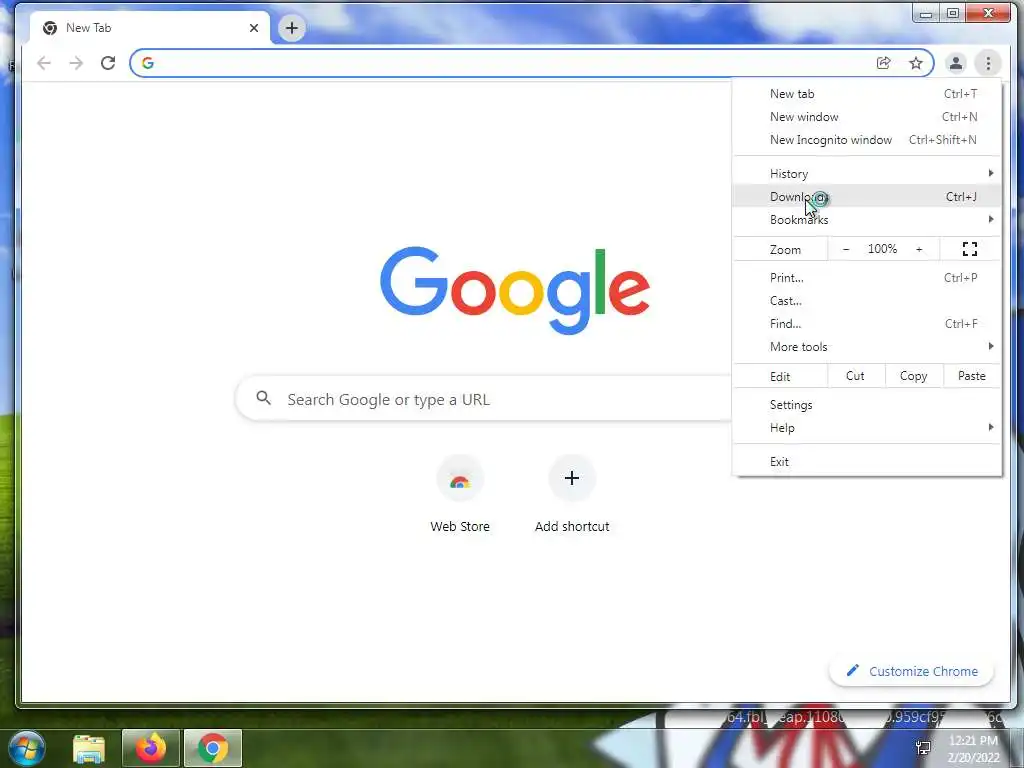Click the three-dot Chrome menu button
This screenshot has height=768, width=1024.
pos(988,63)
